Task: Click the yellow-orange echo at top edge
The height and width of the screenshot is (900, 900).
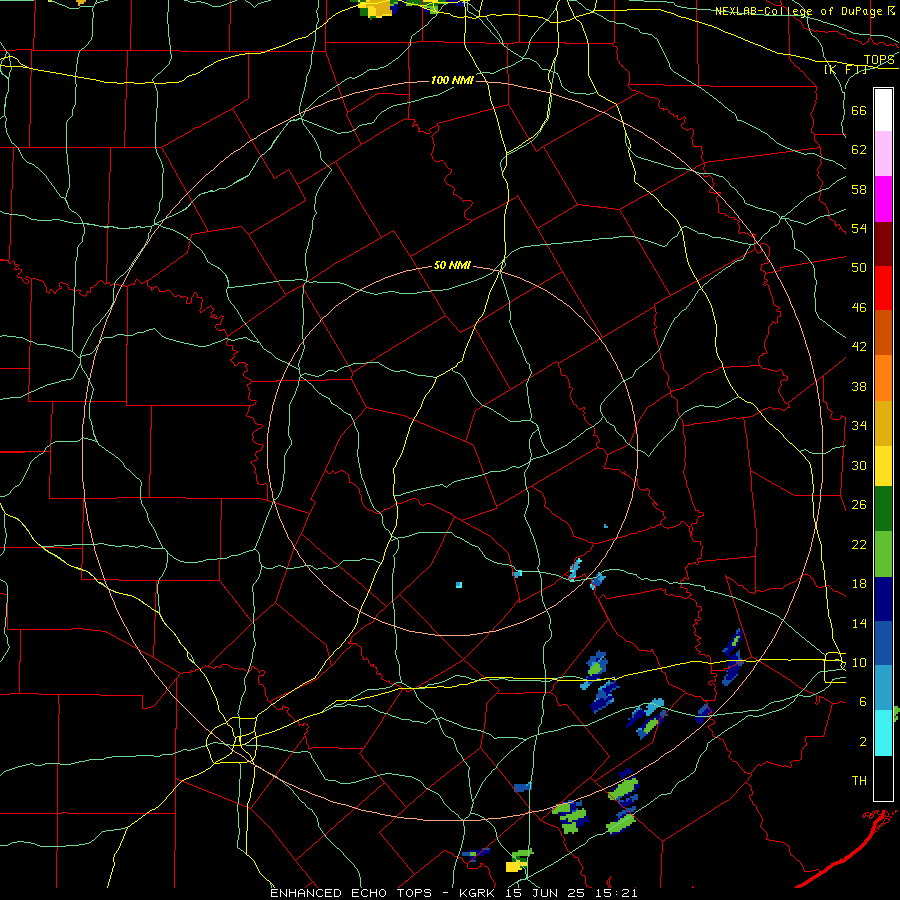Action: 377,8
